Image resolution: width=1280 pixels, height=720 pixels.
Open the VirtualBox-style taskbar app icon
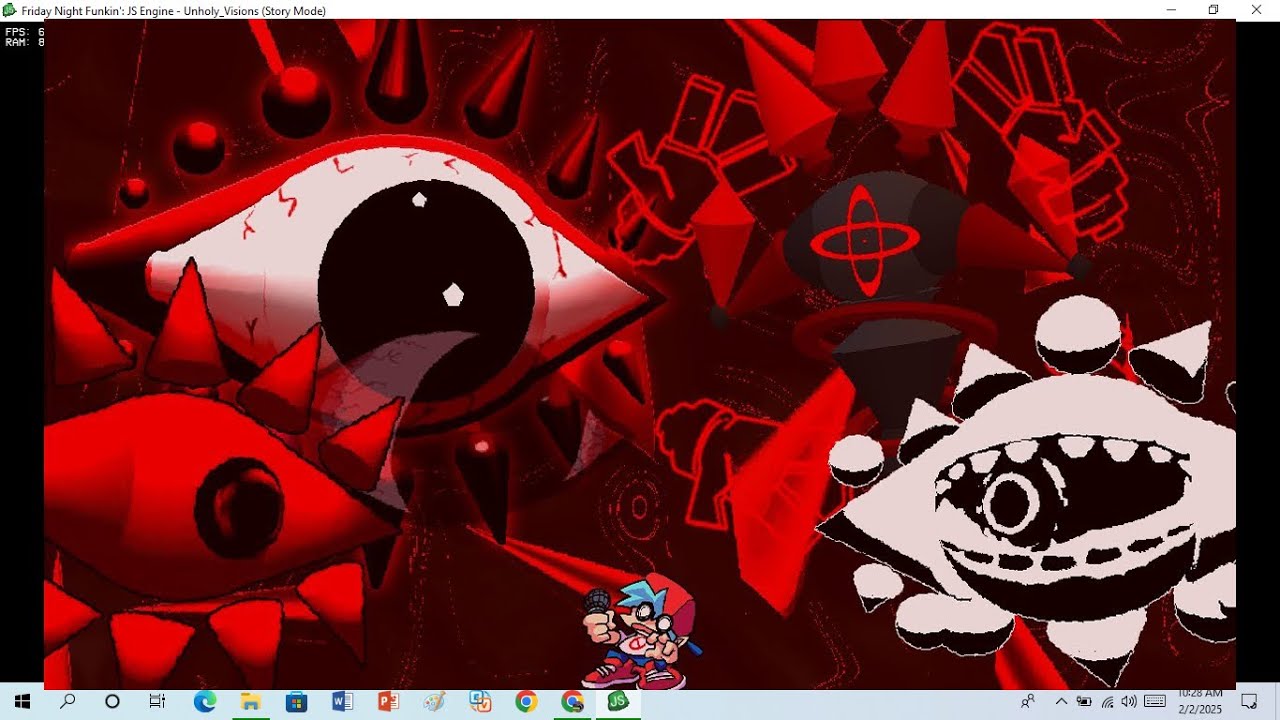(x=480, y=702)
